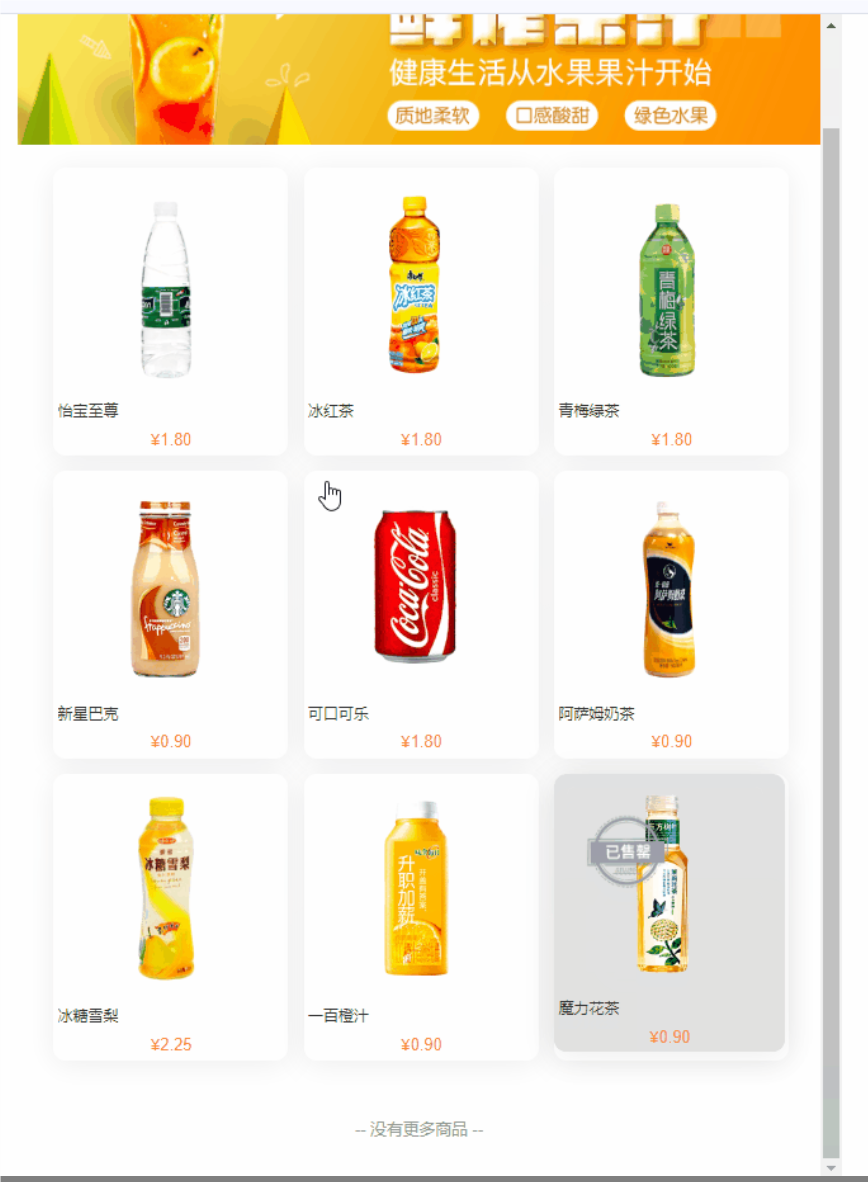The height and width of the screenshot is (1182, 868).
Task: Select the 冰糖雪梨 pear drink bottle image
Action: point(167,887)
